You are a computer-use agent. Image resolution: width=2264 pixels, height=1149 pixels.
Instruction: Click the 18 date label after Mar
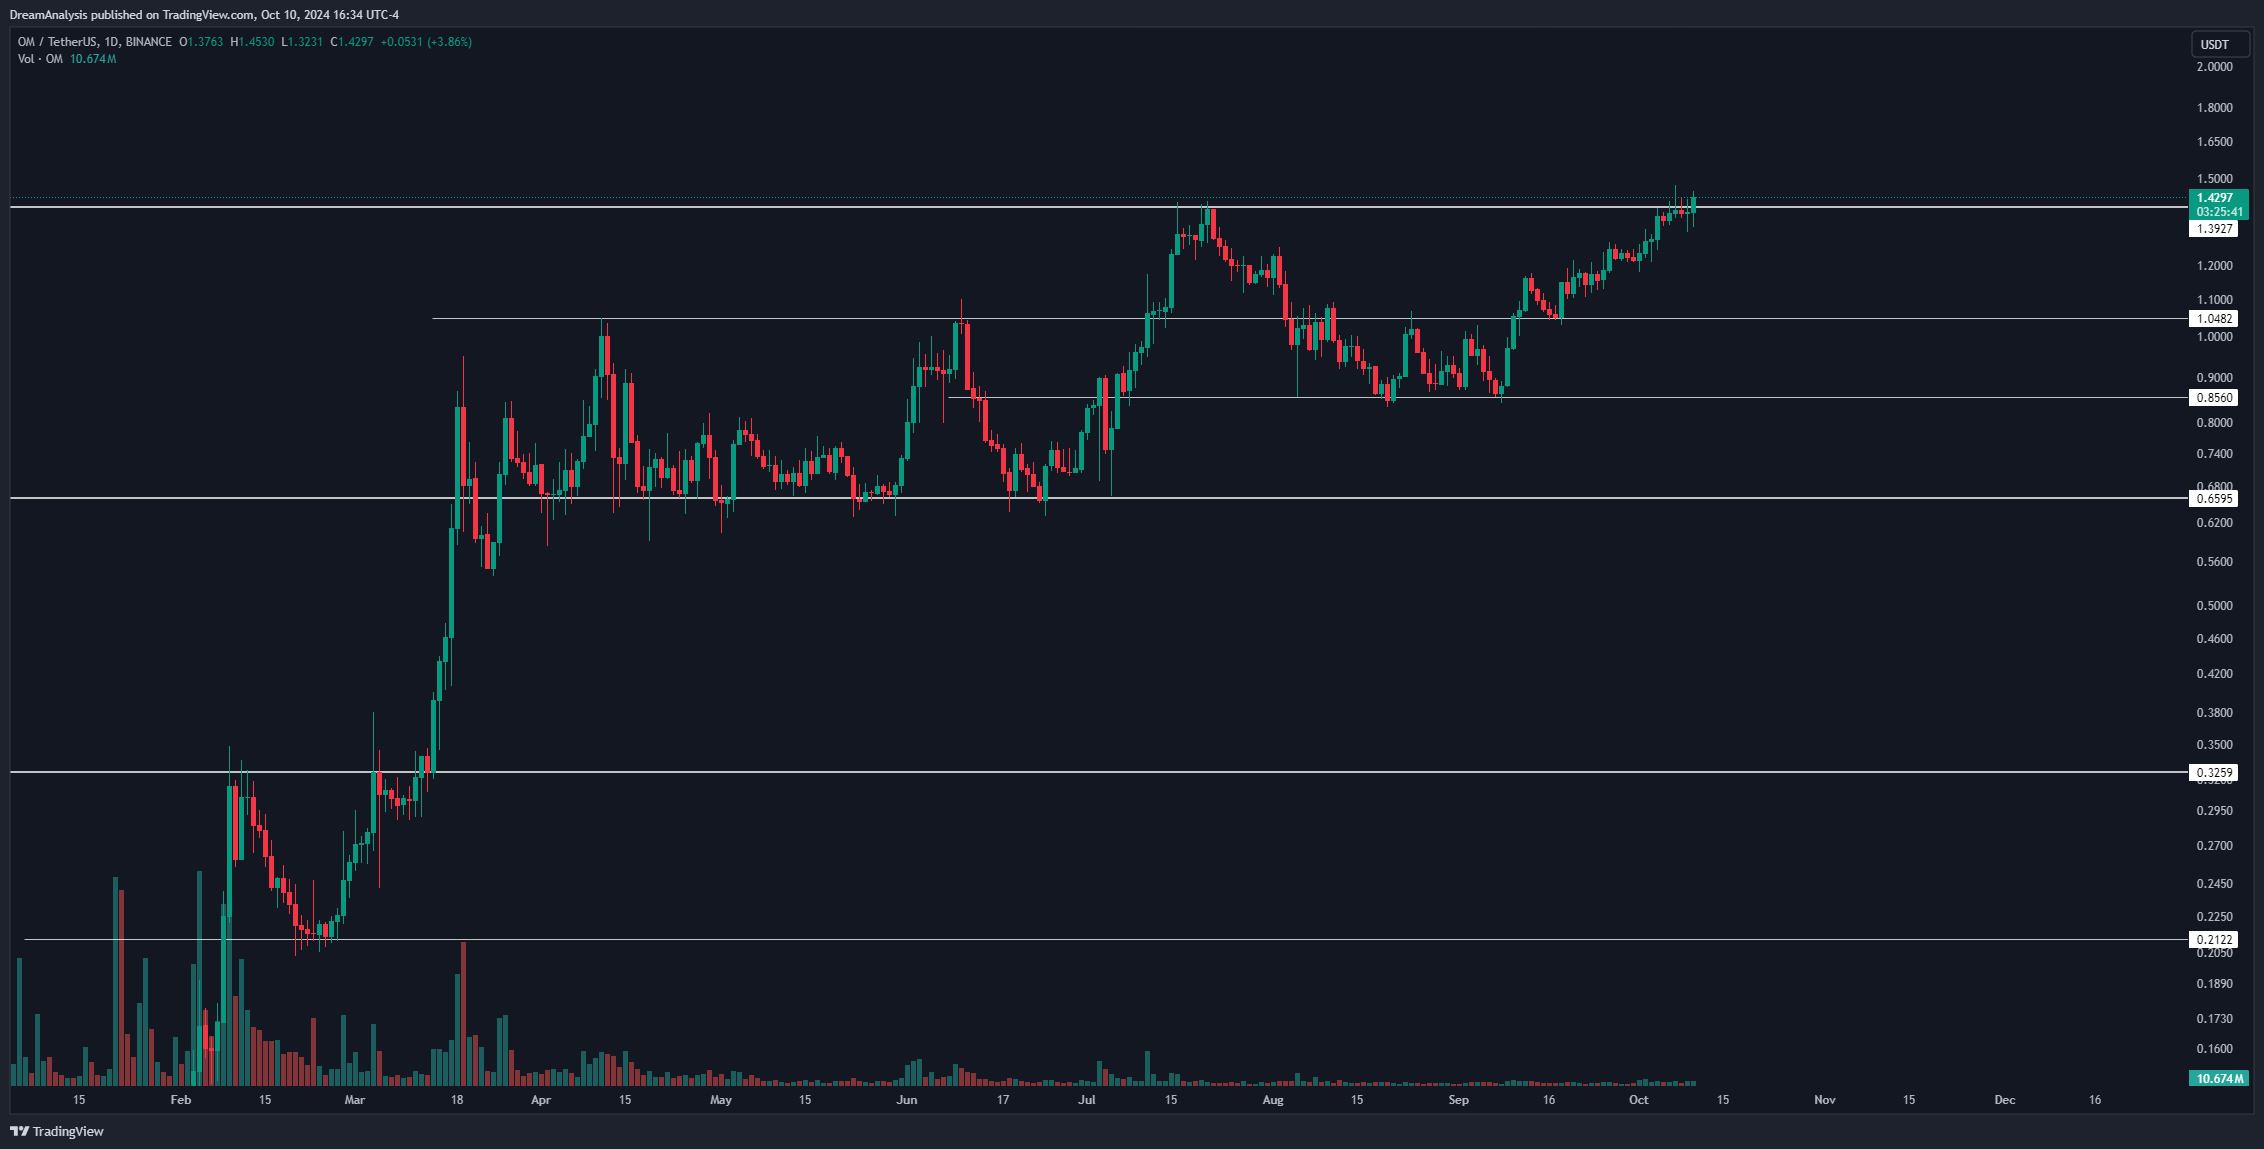456,1100
